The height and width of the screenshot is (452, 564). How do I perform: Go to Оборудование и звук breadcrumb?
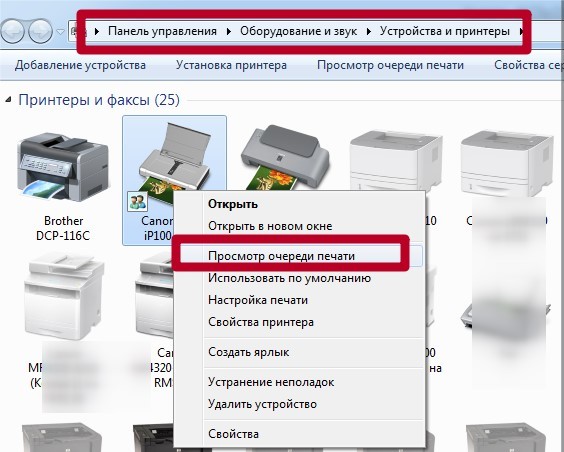coord(299,31)
